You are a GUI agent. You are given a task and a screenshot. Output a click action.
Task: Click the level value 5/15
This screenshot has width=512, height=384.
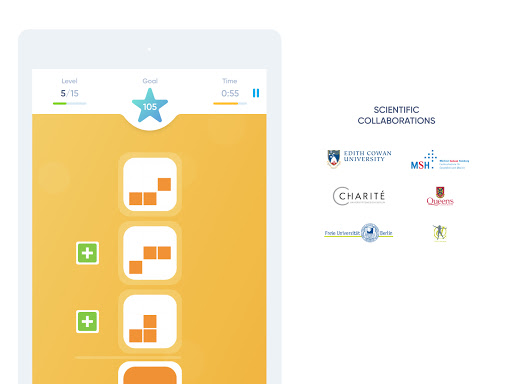click(x=69, y=93)
